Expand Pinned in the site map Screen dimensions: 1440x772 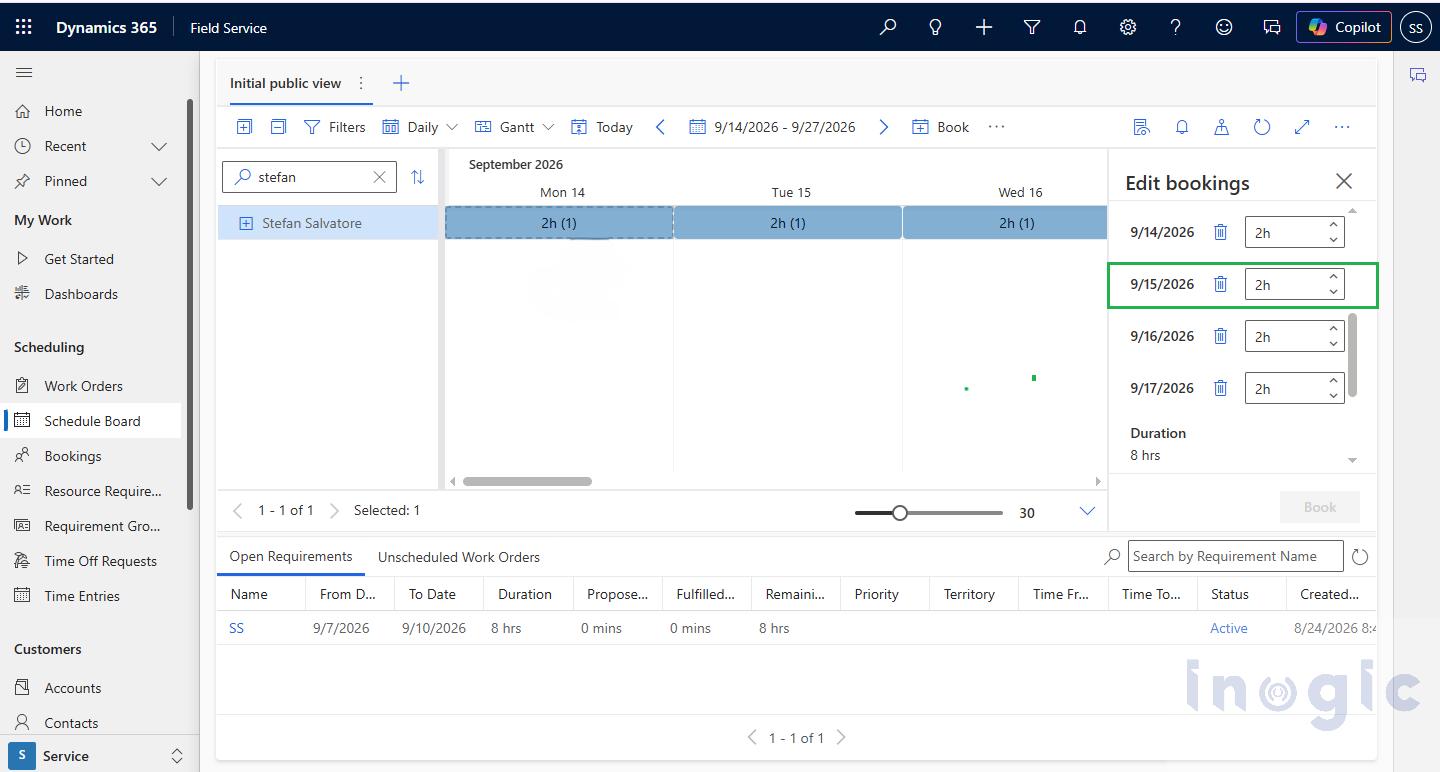tap(159, 181)
